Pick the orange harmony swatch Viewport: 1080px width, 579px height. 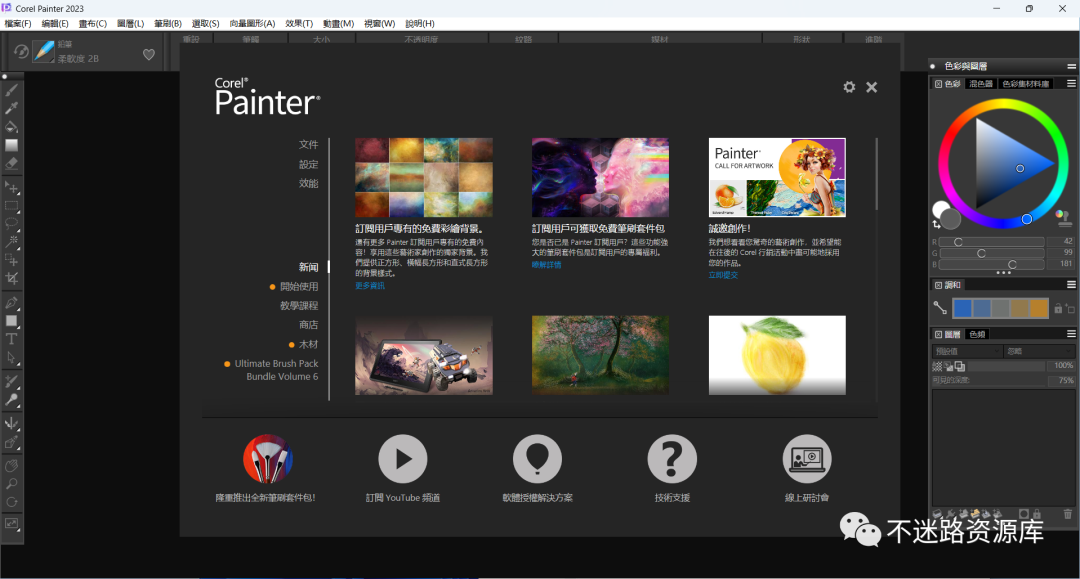tap(1039, 308)
